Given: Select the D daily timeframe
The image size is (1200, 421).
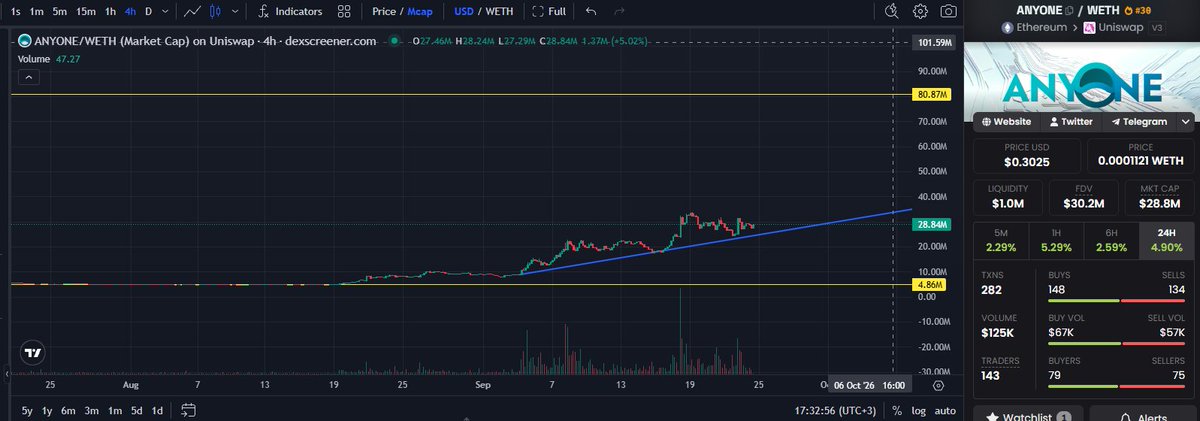Looking at the screenshot, I should coord(149,11).
